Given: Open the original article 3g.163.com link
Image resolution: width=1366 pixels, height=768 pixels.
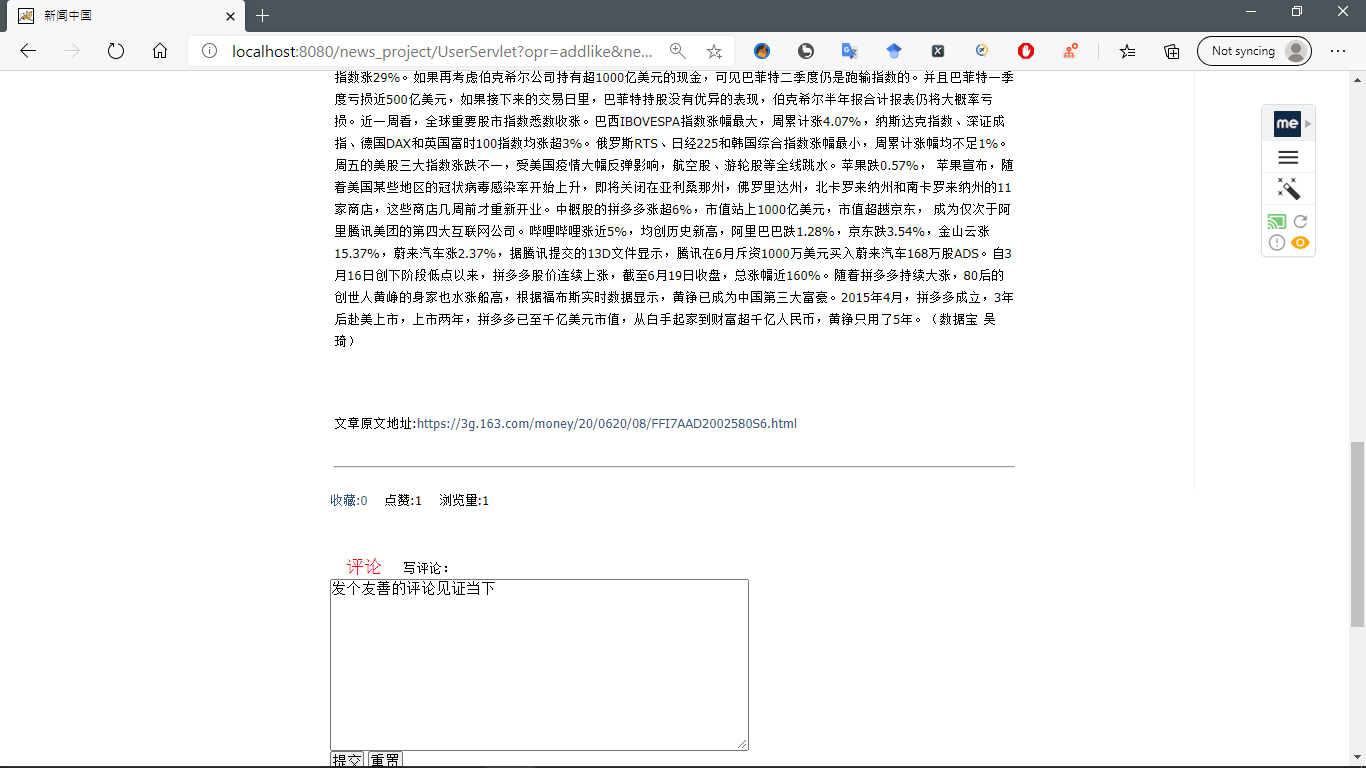Looking at the screenshot, I should [607, 424].
